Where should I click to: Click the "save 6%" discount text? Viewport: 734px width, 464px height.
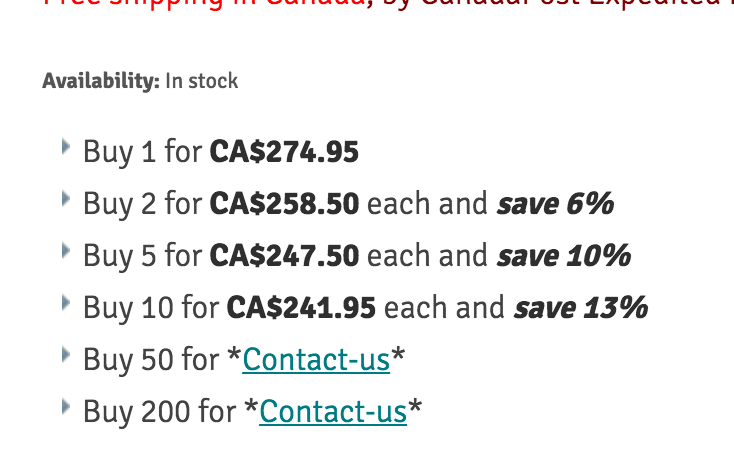pos(555,204)
